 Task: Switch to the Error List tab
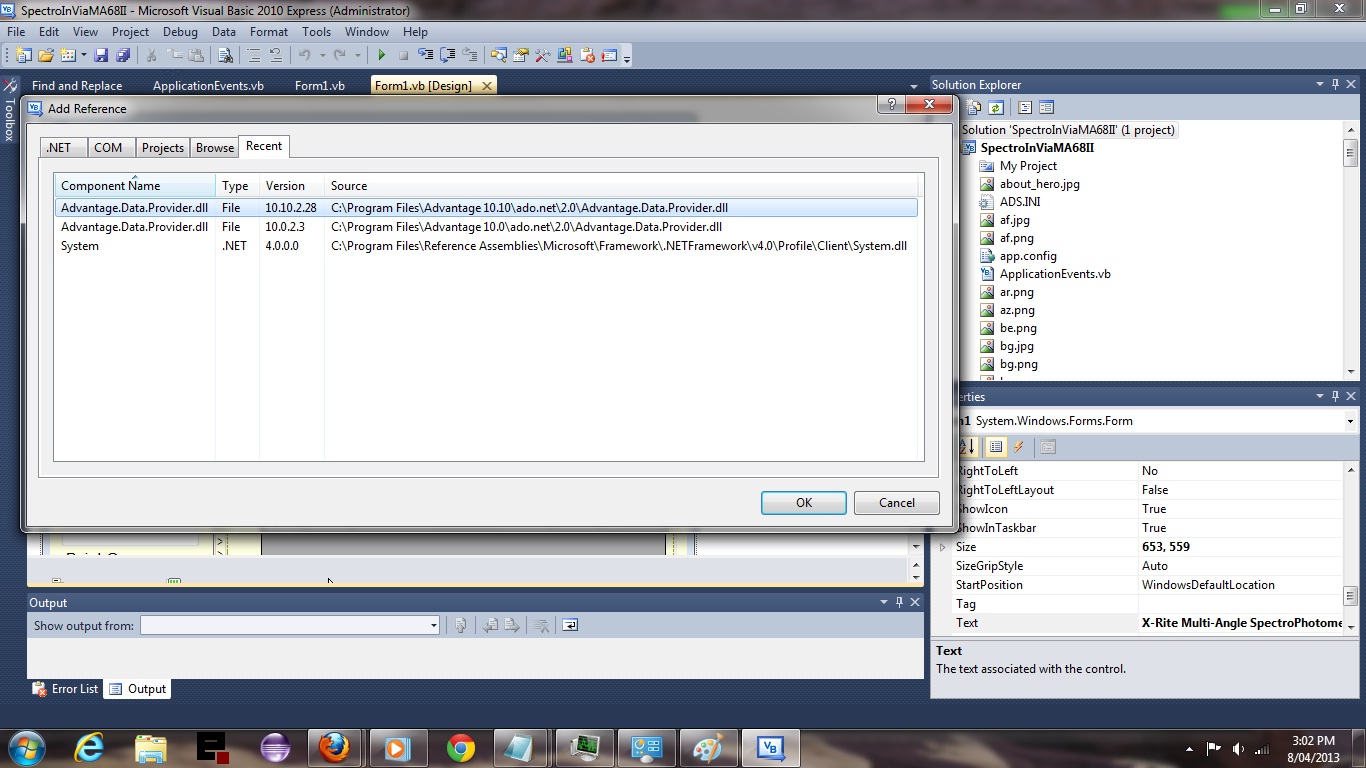point(65,689)
